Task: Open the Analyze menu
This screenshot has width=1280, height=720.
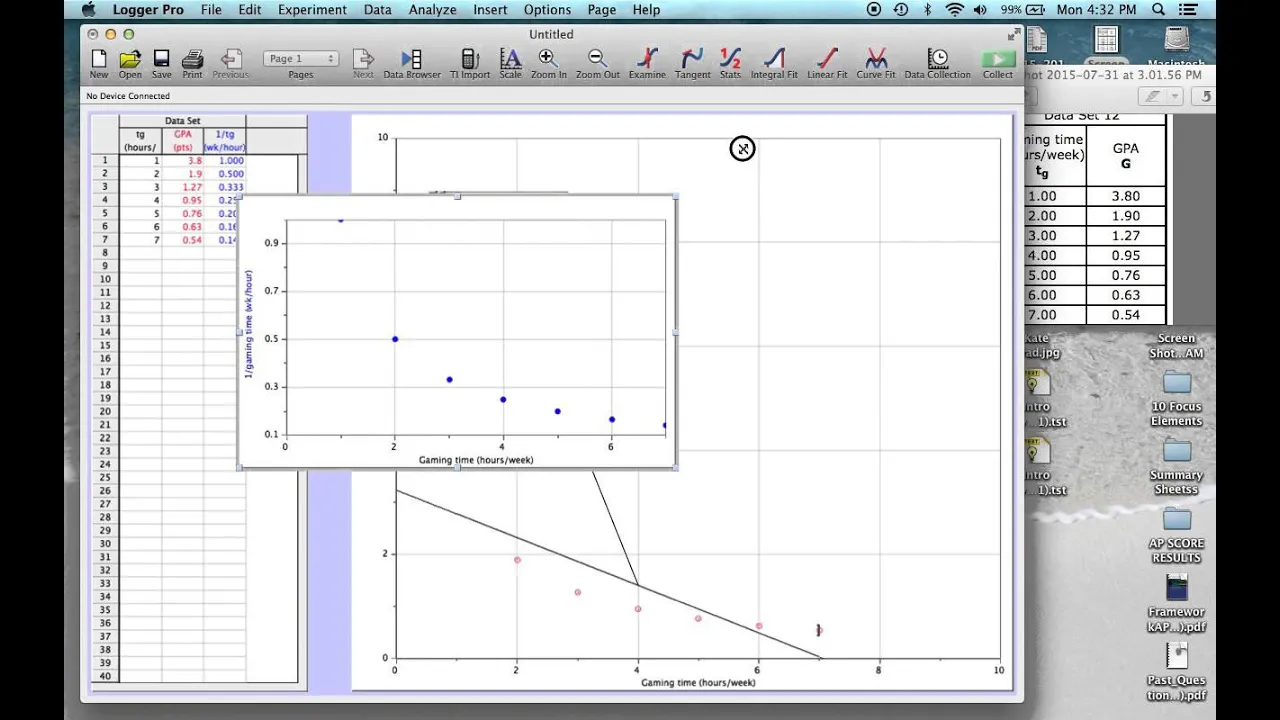Action: point(432,10)
